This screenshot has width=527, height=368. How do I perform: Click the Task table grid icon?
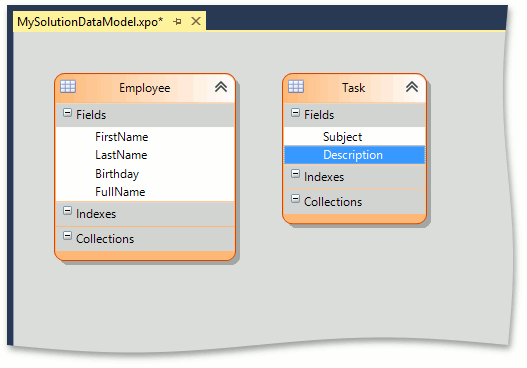[296, 86]
